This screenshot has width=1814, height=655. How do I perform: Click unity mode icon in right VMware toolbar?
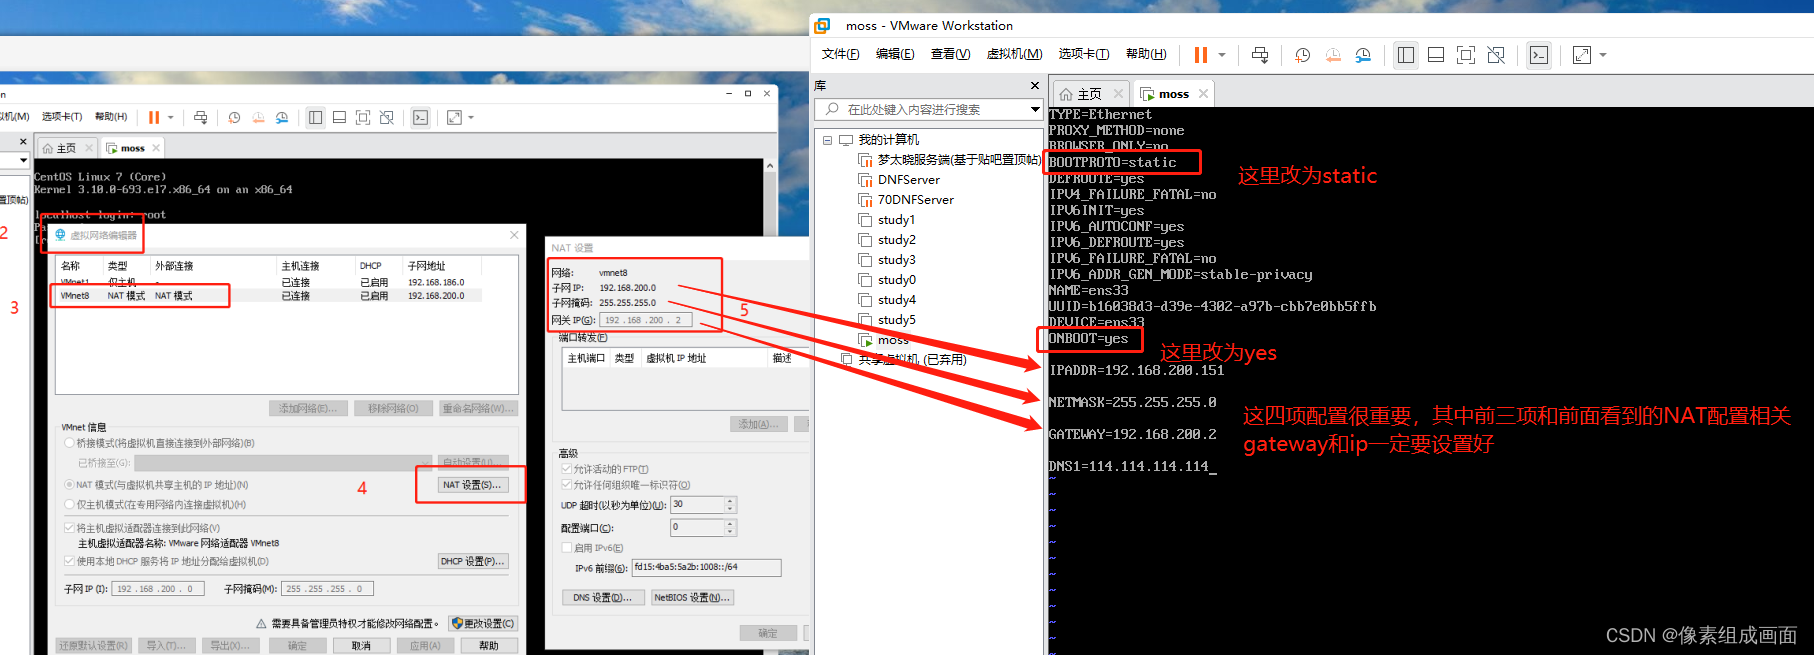pos(1496,55)
